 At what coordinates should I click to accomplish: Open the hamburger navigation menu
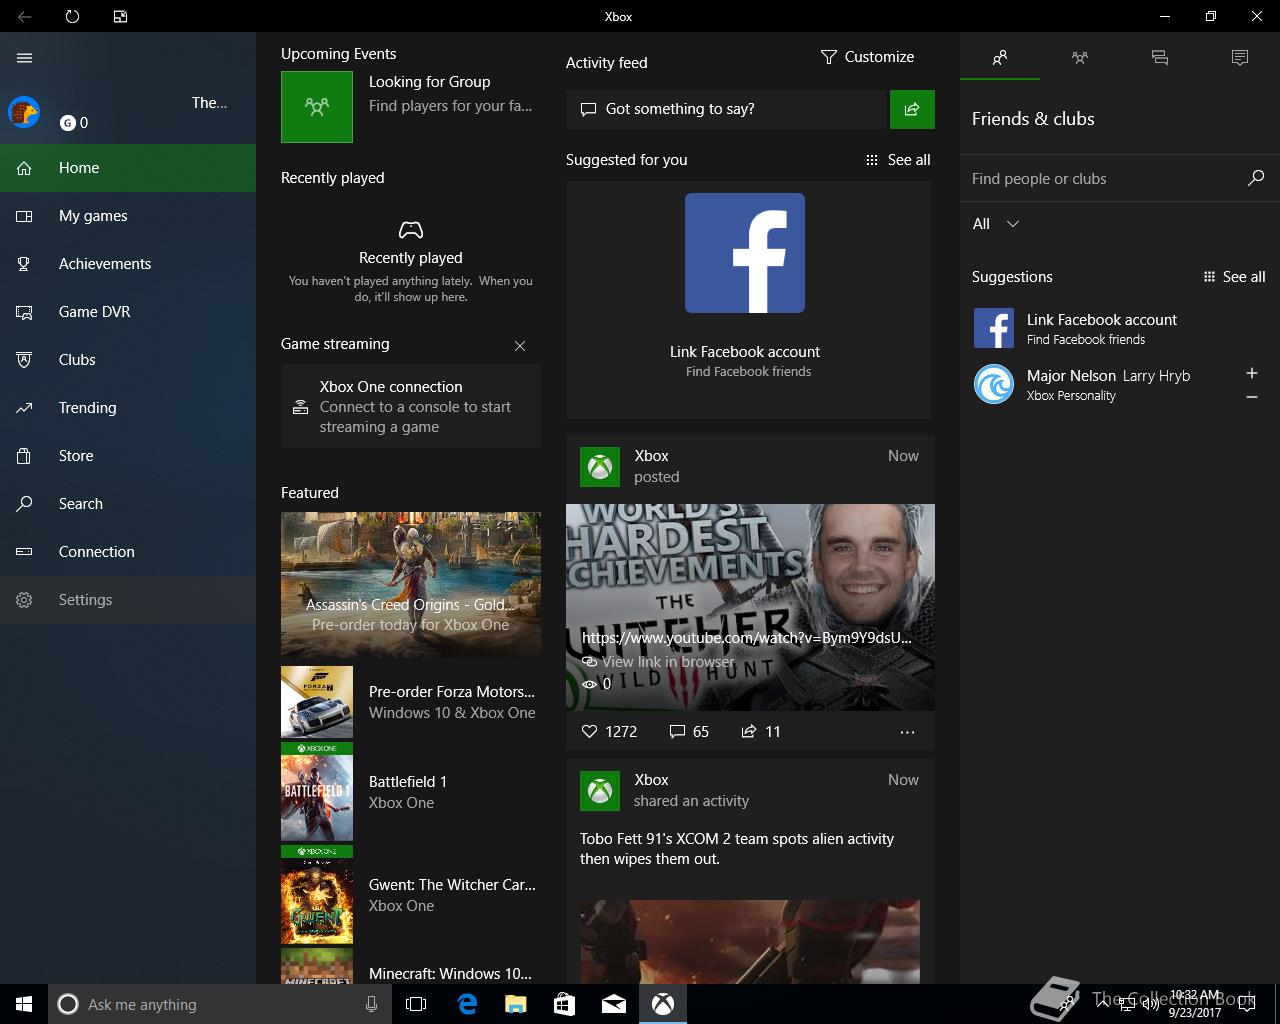[x=25, y=58]
